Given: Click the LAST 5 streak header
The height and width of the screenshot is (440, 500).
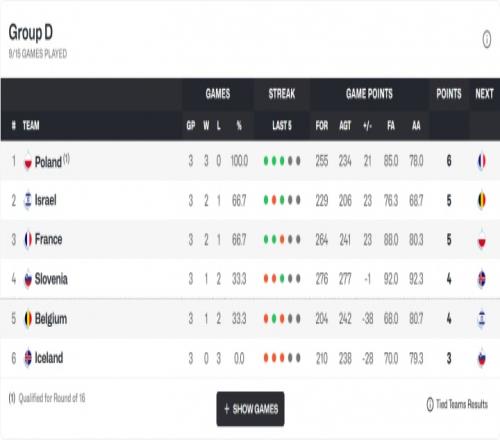Looking at the screenshot, I should [x=282, y=126].
